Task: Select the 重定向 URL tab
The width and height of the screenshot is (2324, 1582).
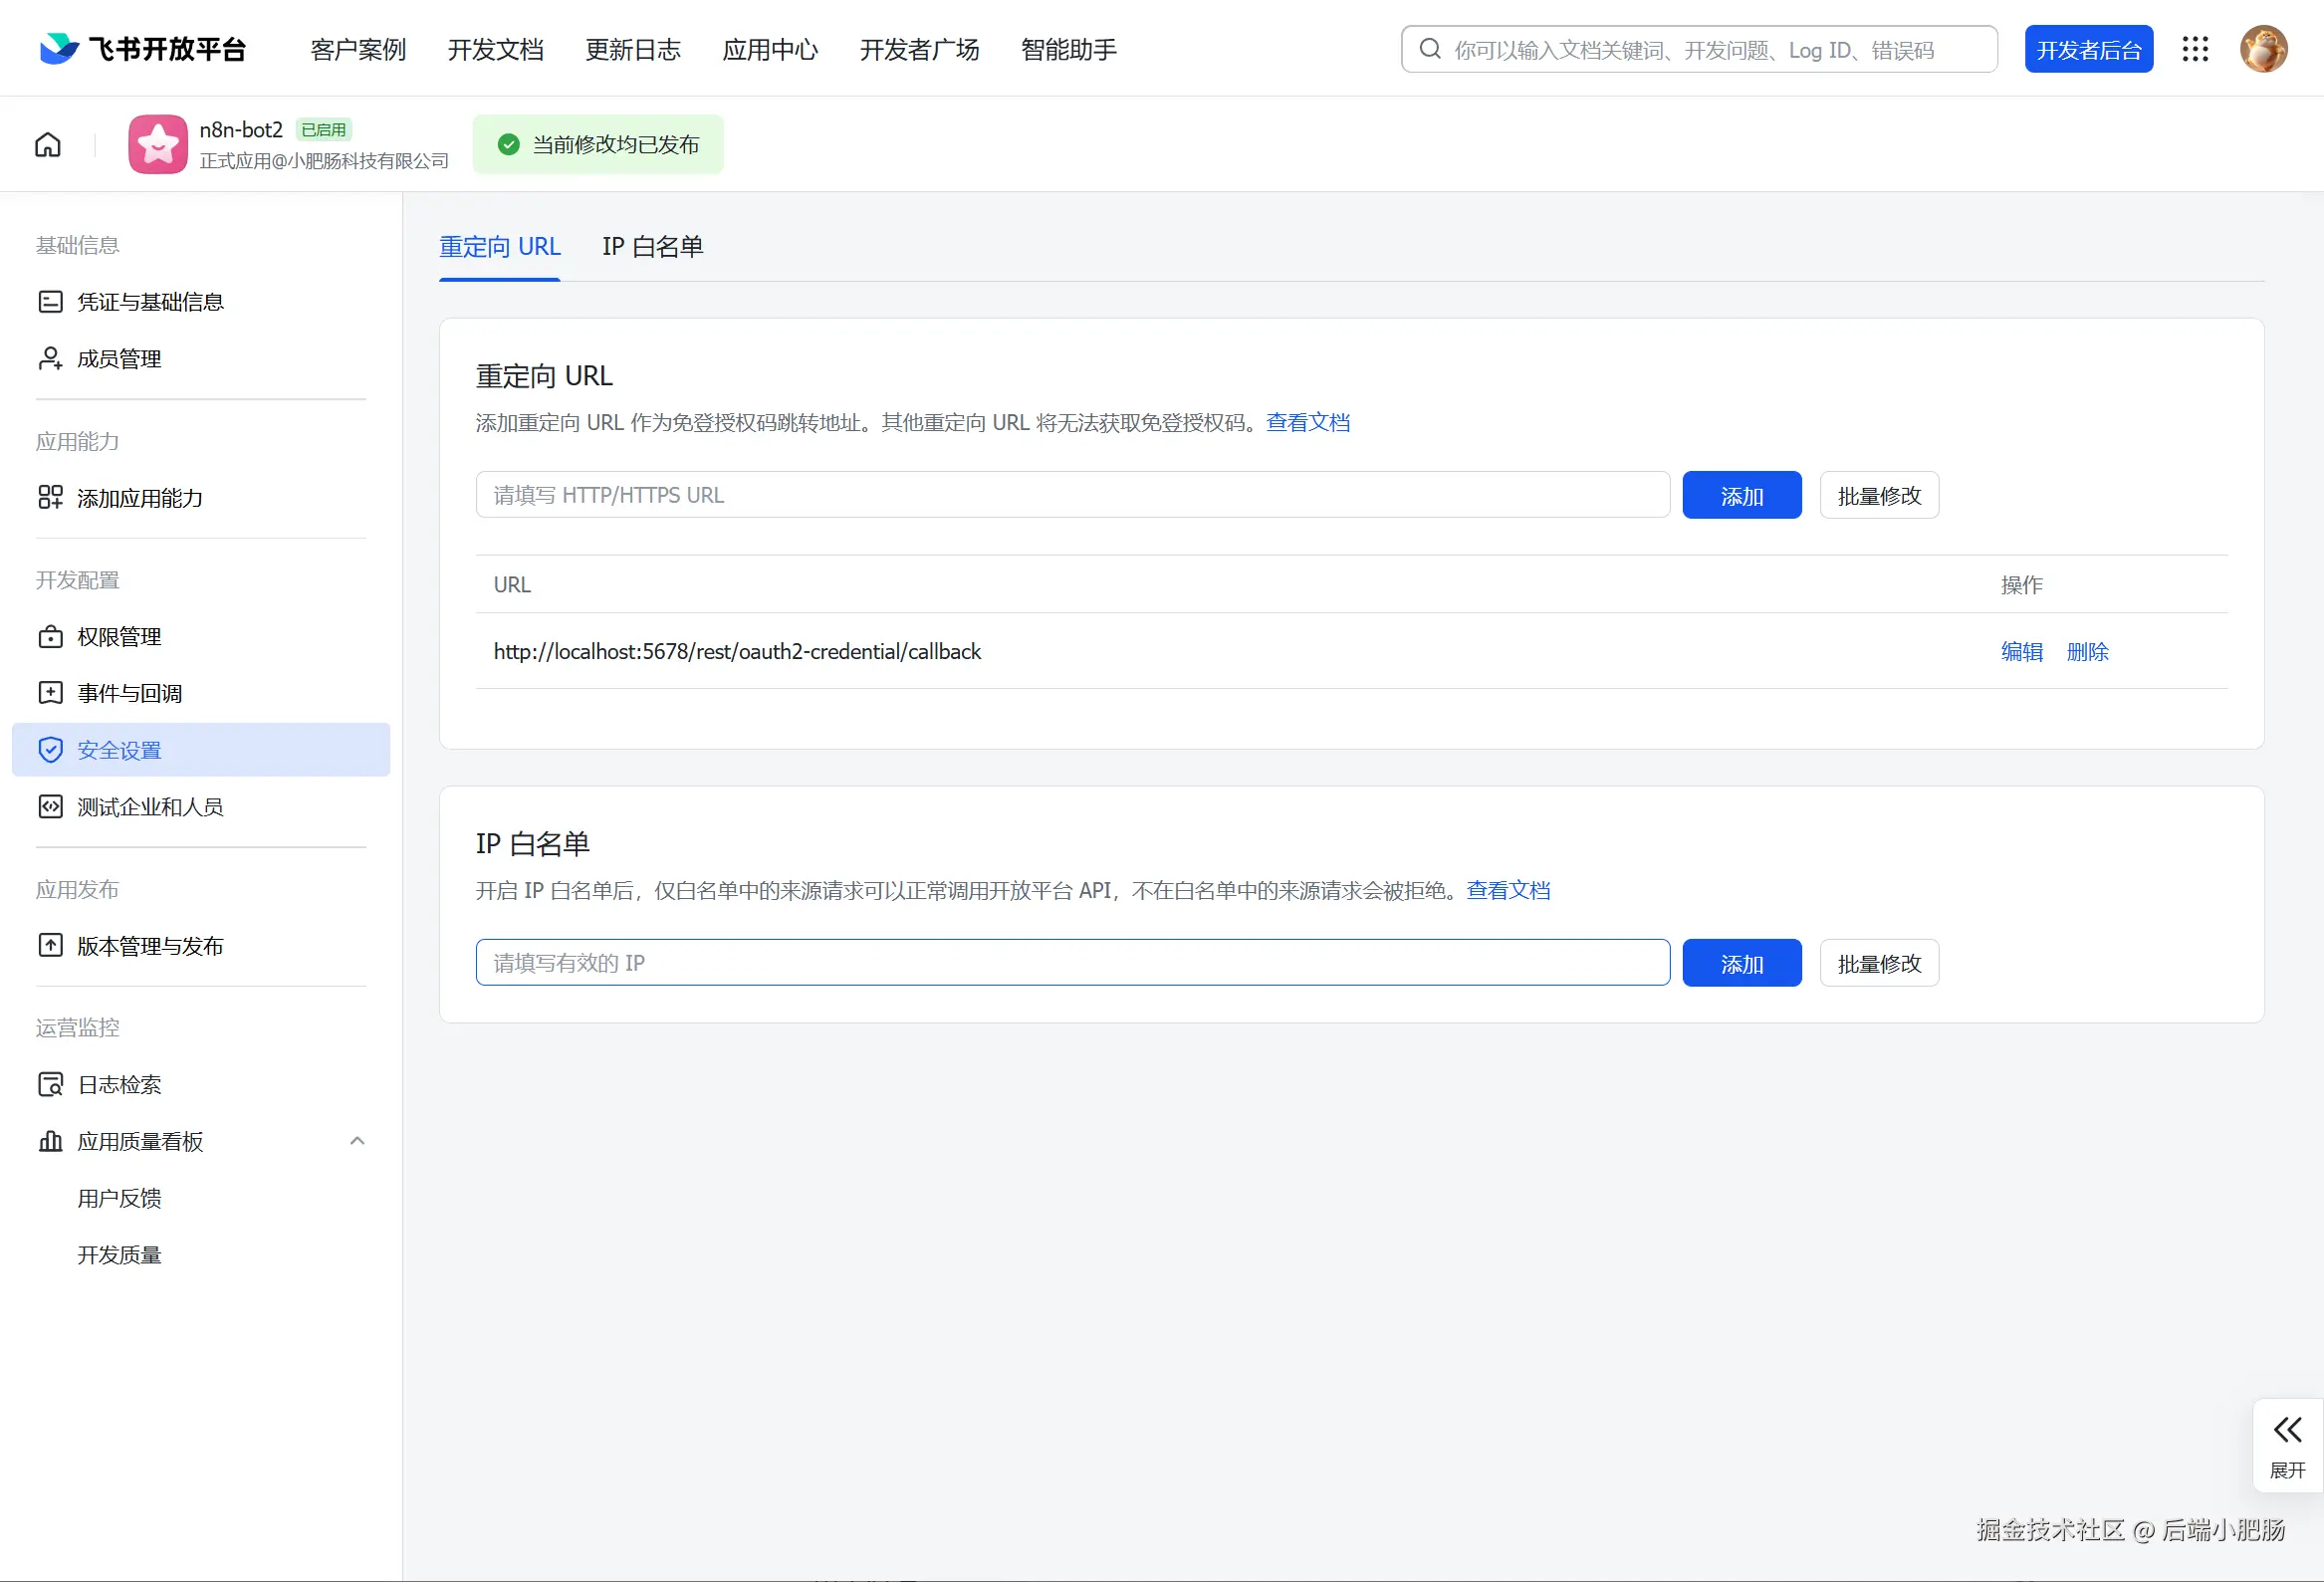Action: 499,247
